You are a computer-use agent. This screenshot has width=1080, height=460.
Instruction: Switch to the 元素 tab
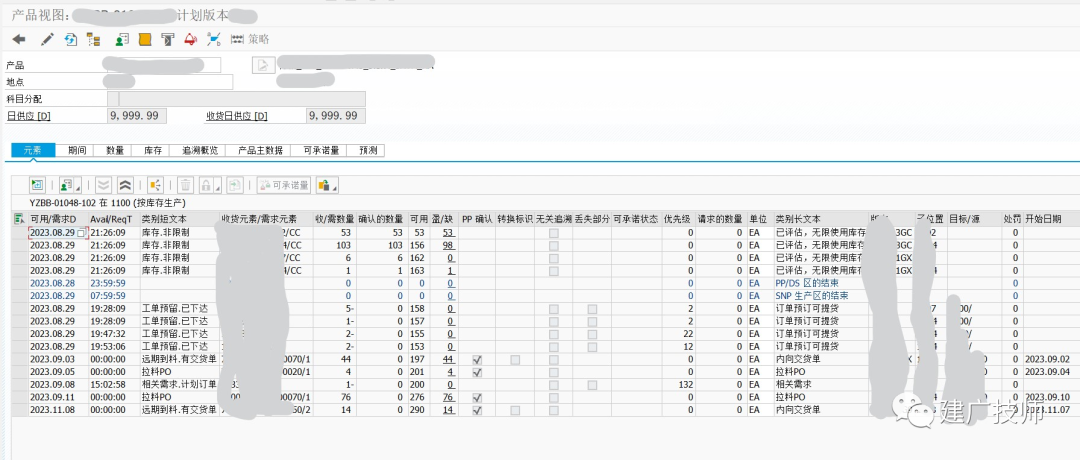[33, 150]
